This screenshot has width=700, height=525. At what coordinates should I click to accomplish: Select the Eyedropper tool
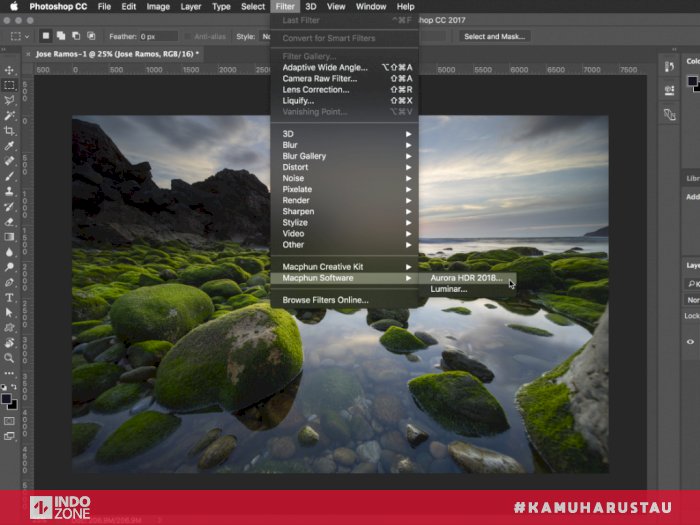pyautogui.click(x=9, y=146)
